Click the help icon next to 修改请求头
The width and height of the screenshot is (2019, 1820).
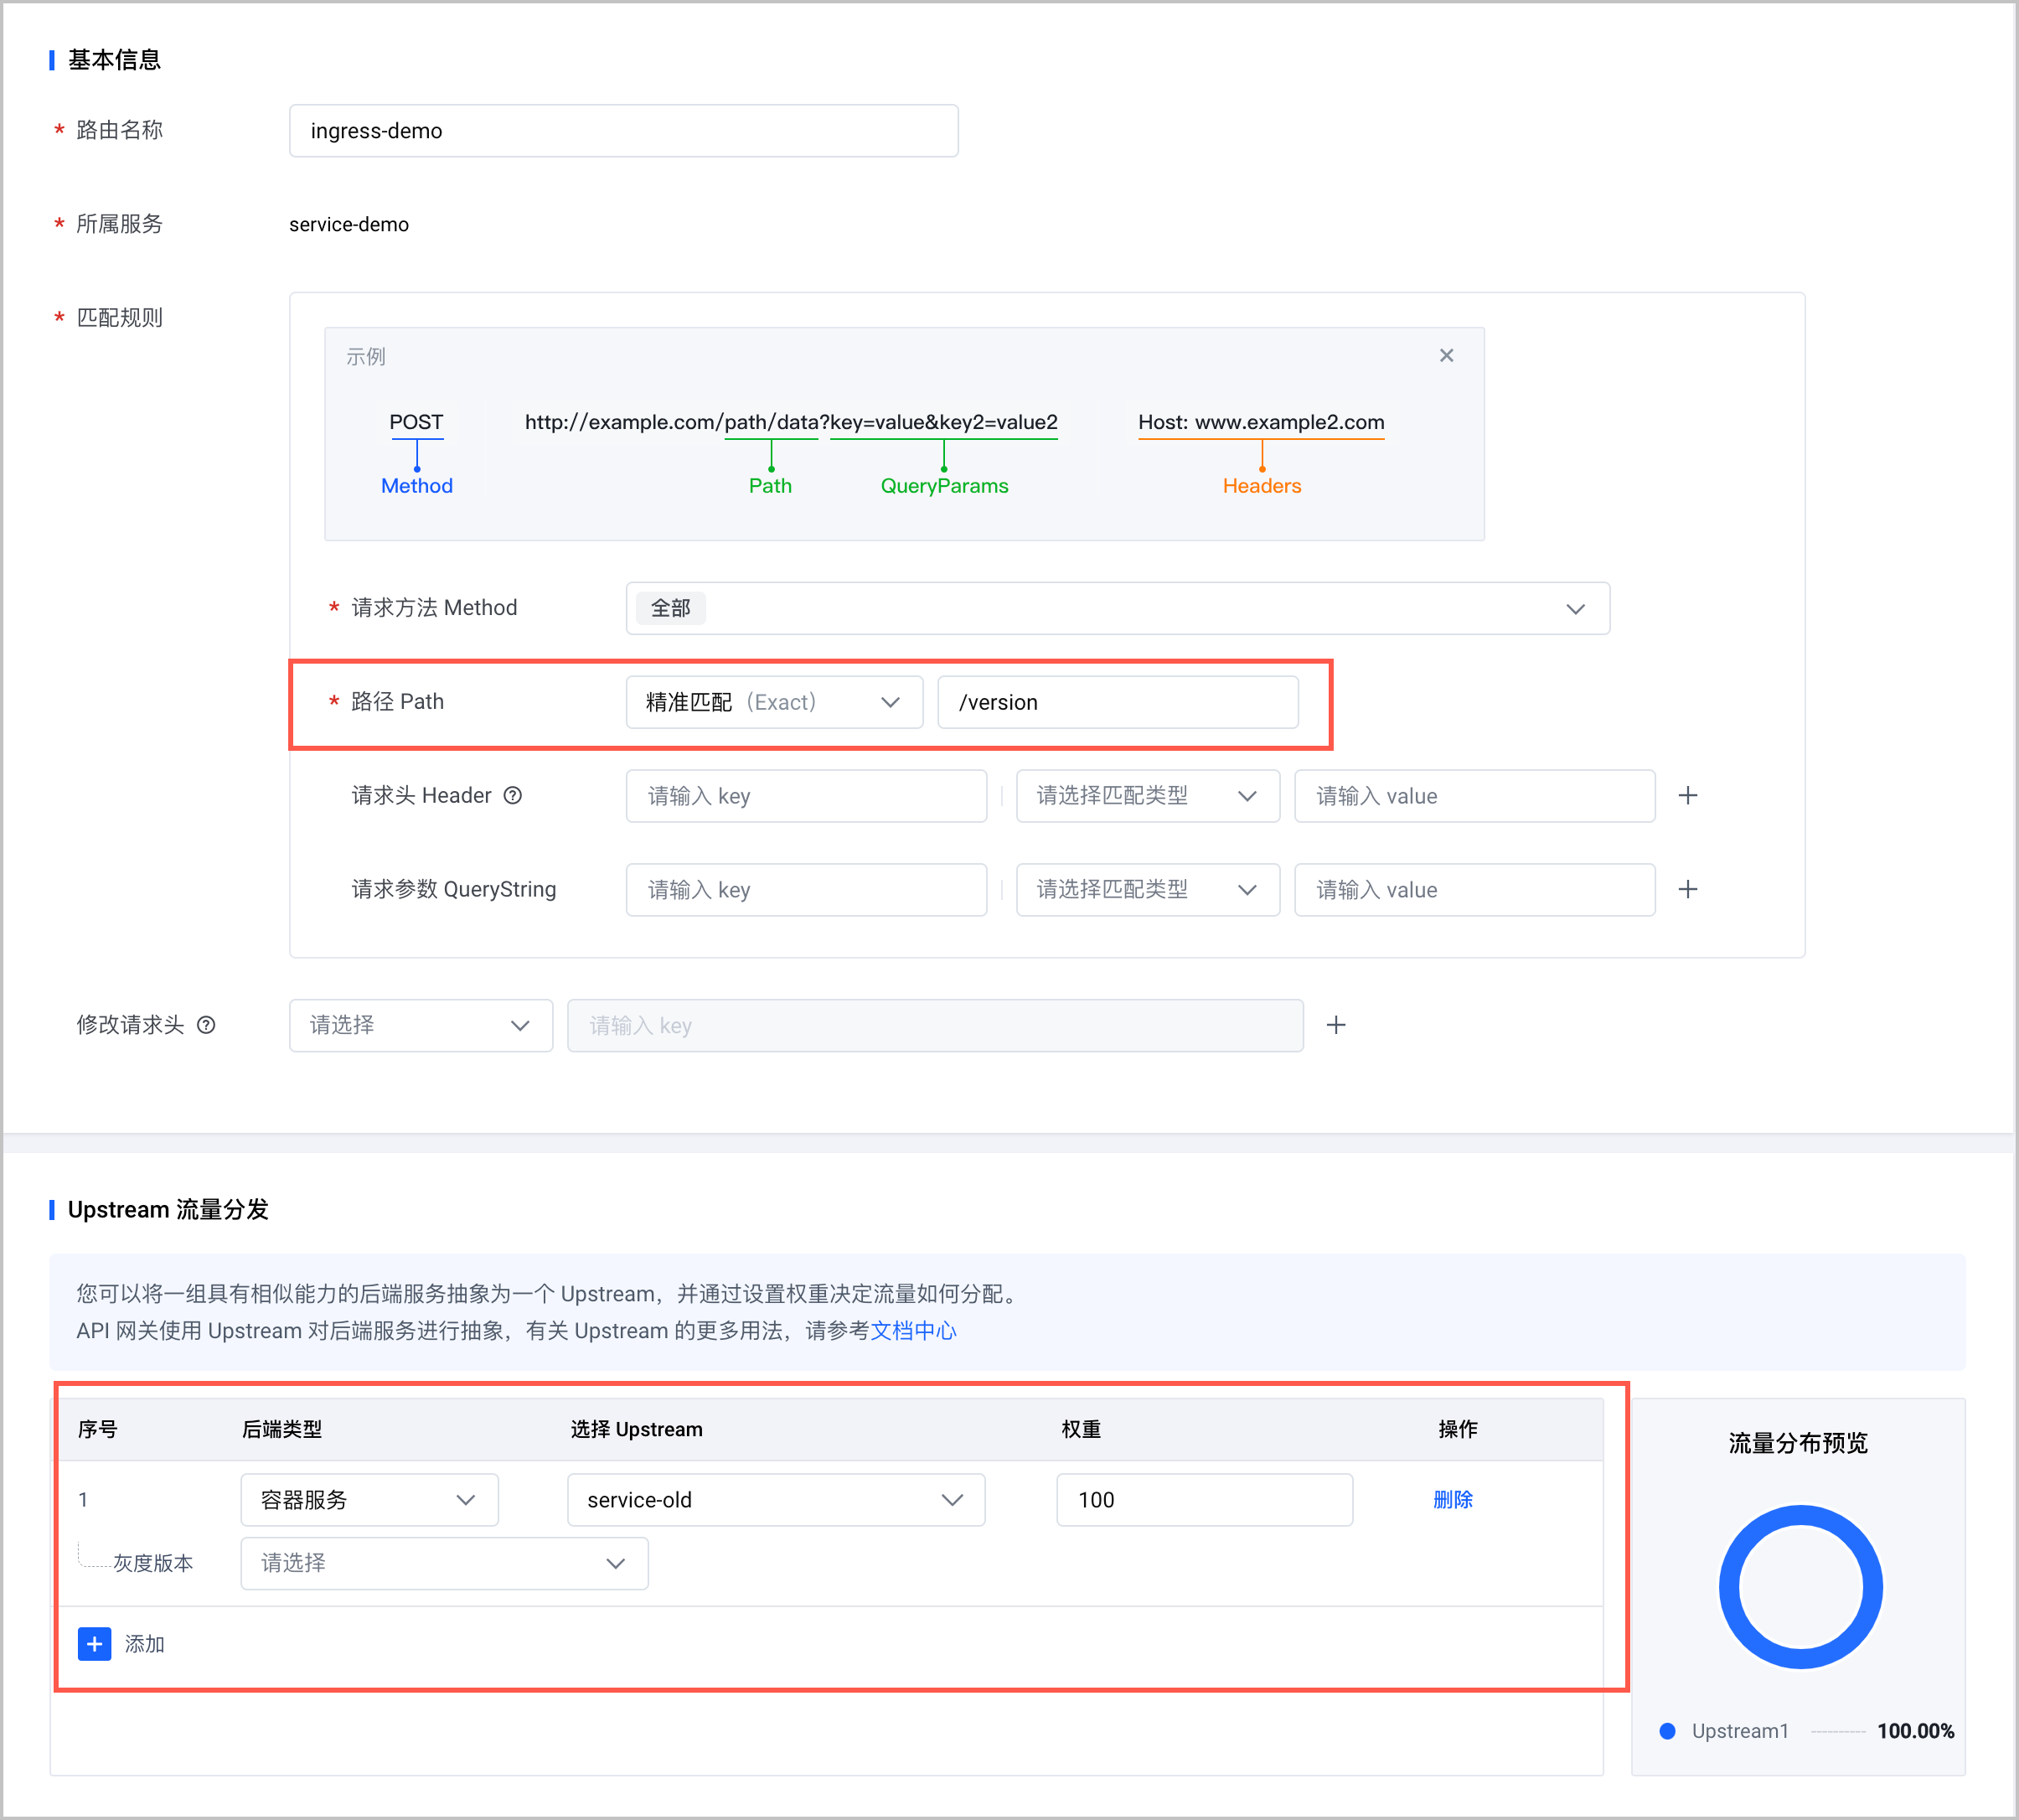(206, 1025)
